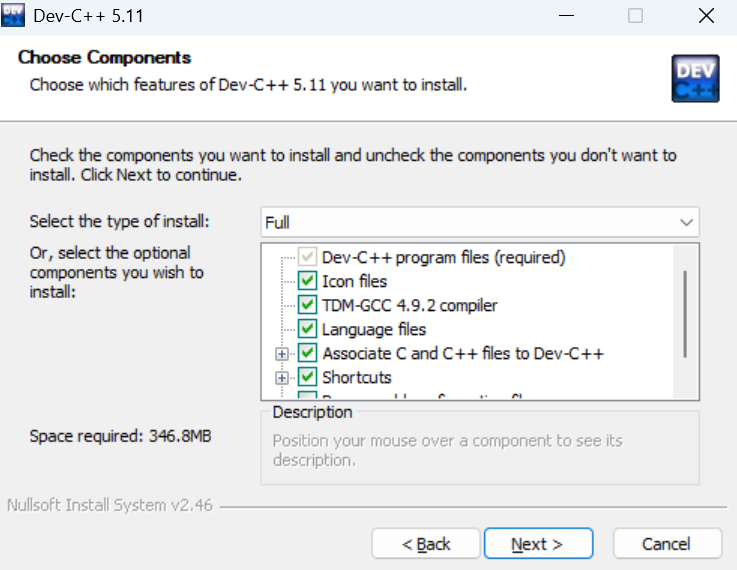Open the install type dropdown showing Full
Image resolution: width=737 pixels, height=570 pixels.
(x=480, y=222)
